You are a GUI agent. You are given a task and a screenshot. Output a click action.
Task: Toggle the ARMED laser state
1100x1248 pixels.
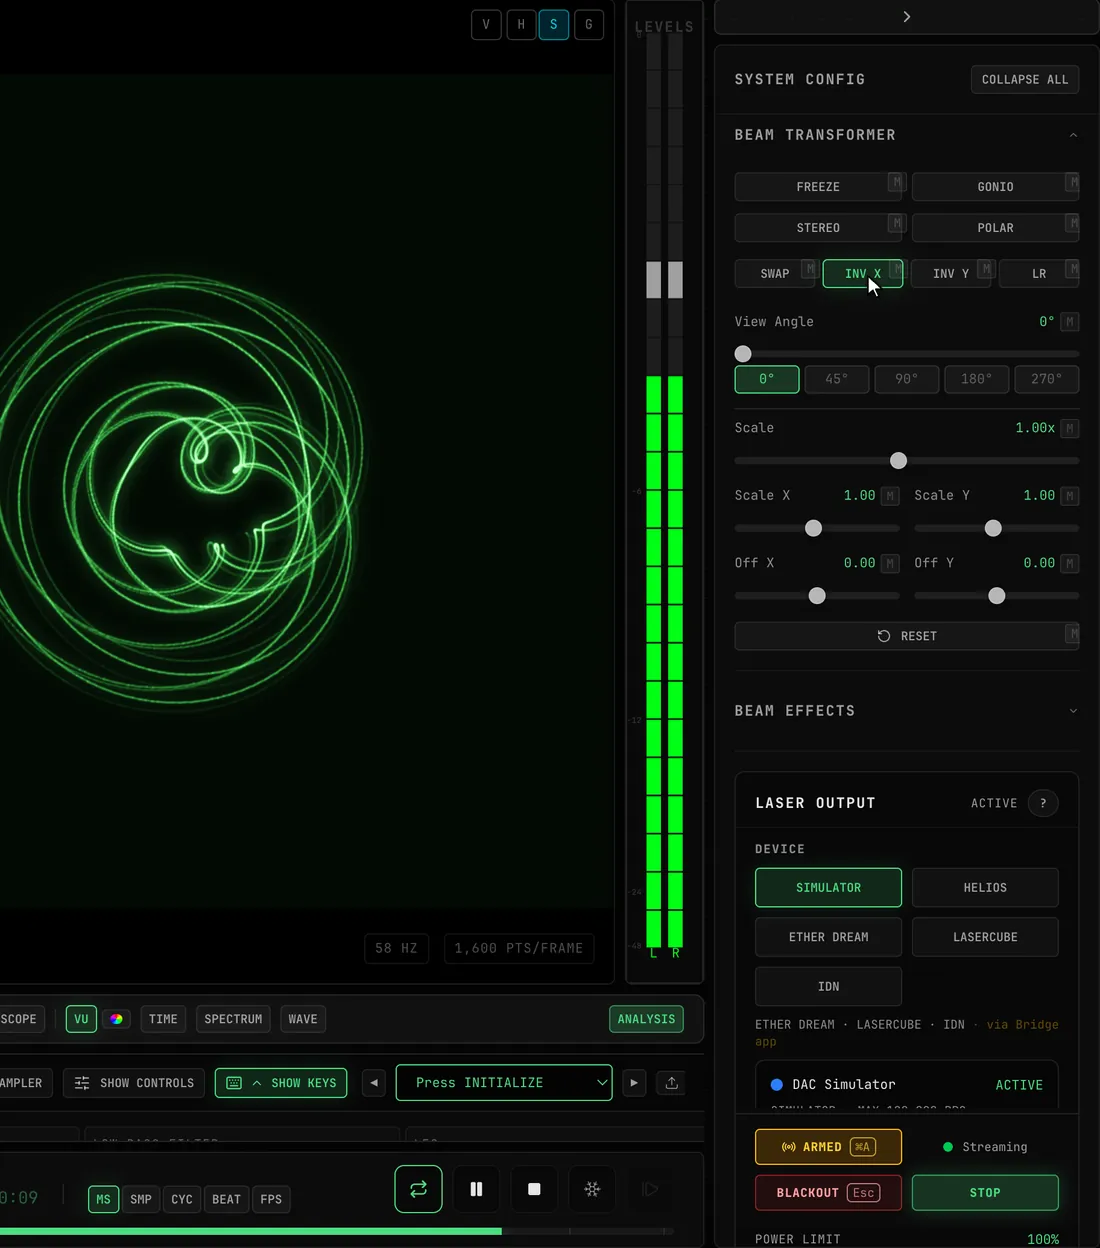(828, 1147)
